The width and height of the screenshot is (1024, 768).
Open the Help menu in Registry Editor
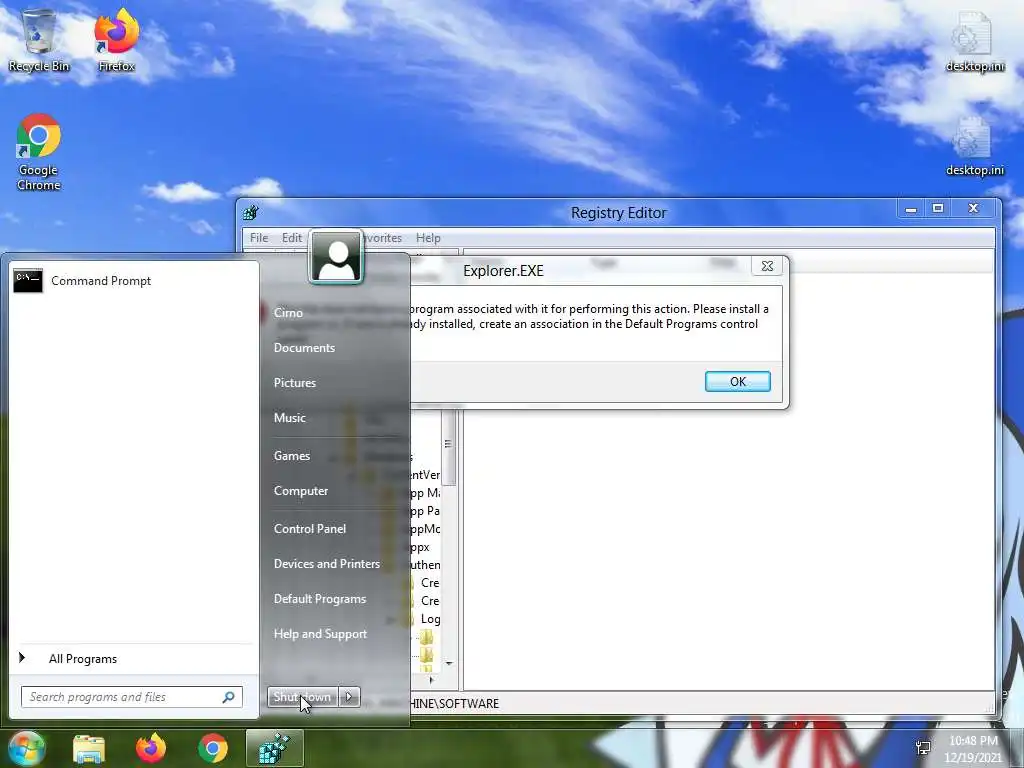click(428, 238)
